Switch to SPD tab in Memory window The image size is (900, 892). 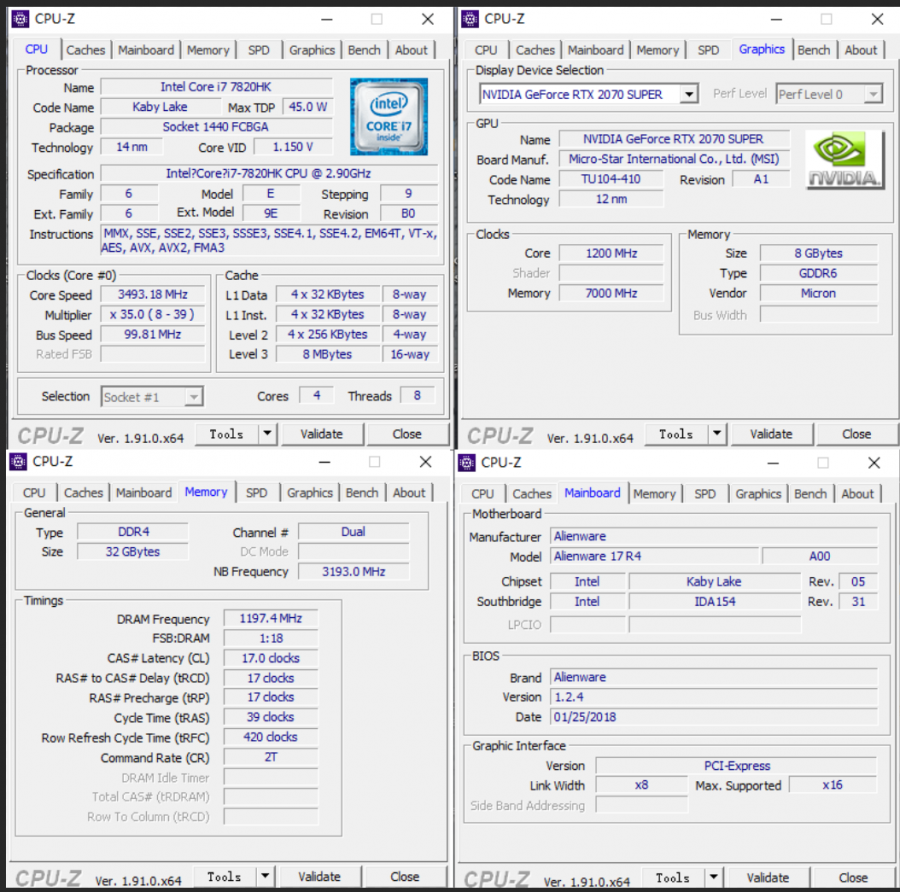[257, 493]
